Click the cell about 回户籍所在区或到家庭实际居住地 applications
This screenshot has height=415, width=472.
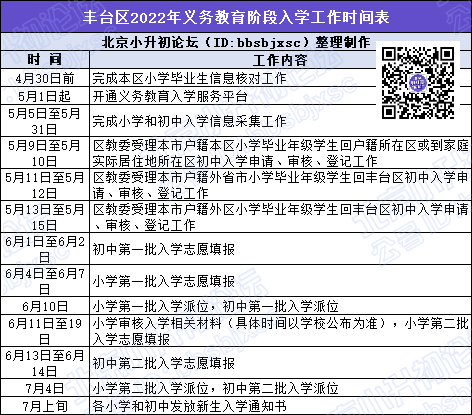point(280,153)
